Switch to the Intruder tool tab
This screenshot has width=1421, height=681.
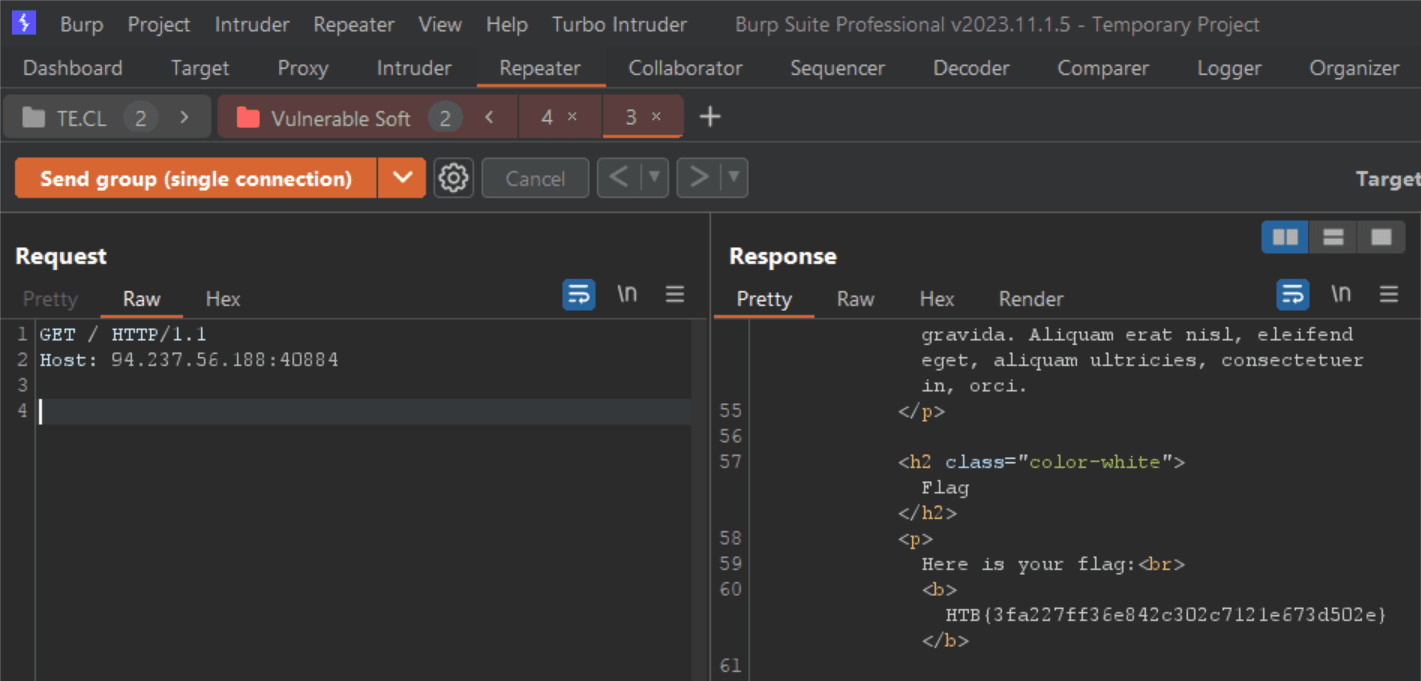point(414,68)
